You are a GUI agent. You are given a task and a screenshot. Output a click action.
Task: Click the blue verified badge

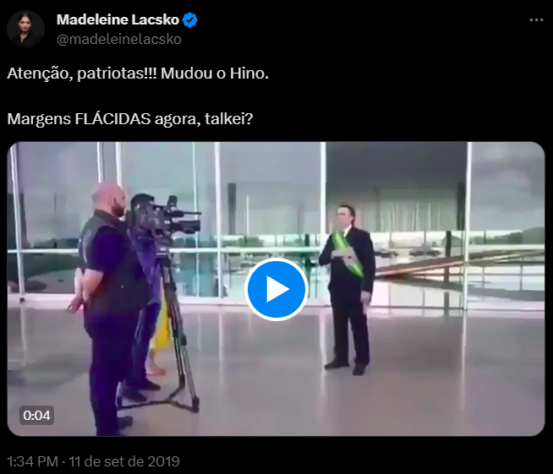[190, 20]
